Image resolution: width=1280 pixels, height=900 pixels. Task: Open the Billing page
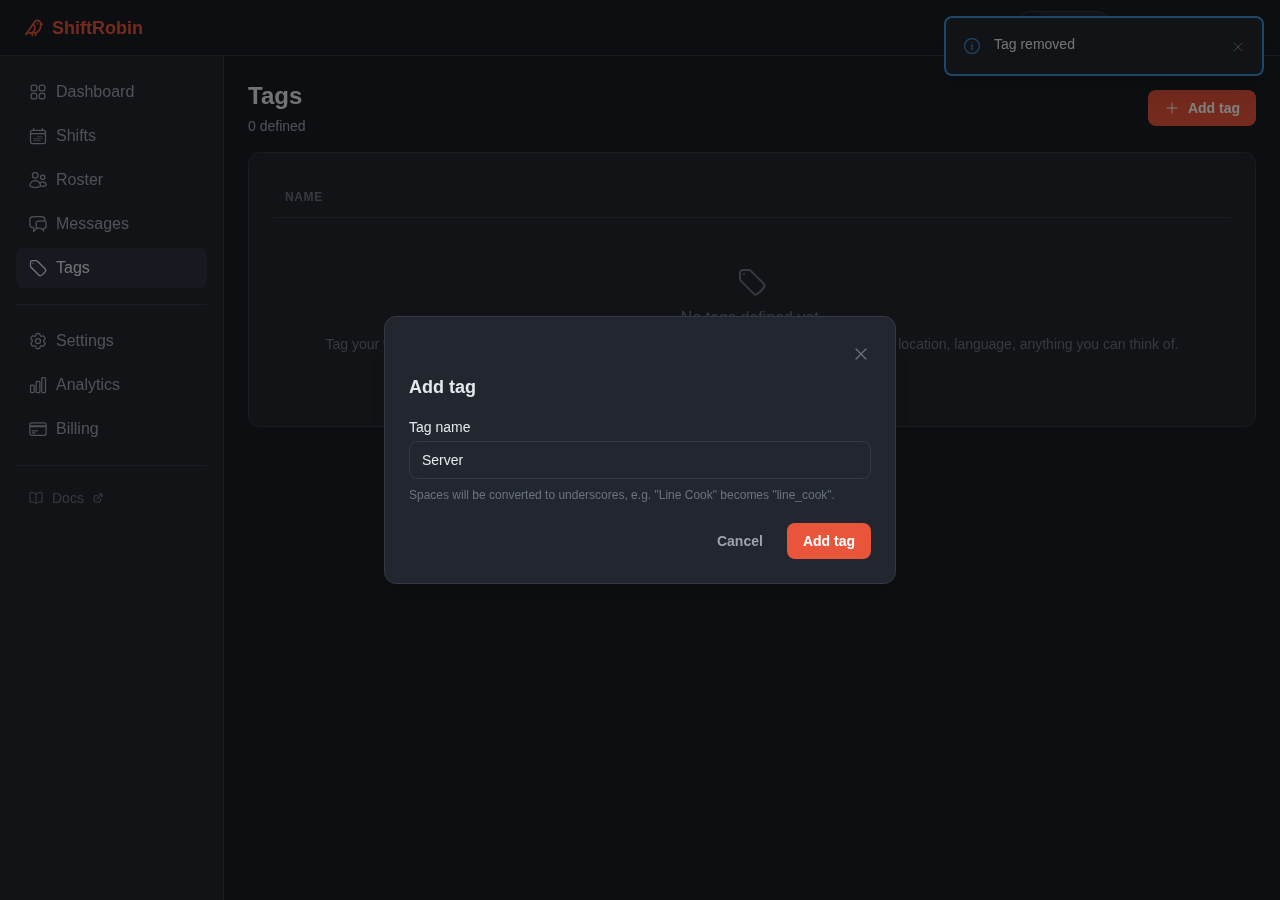[x=111, y=429]
